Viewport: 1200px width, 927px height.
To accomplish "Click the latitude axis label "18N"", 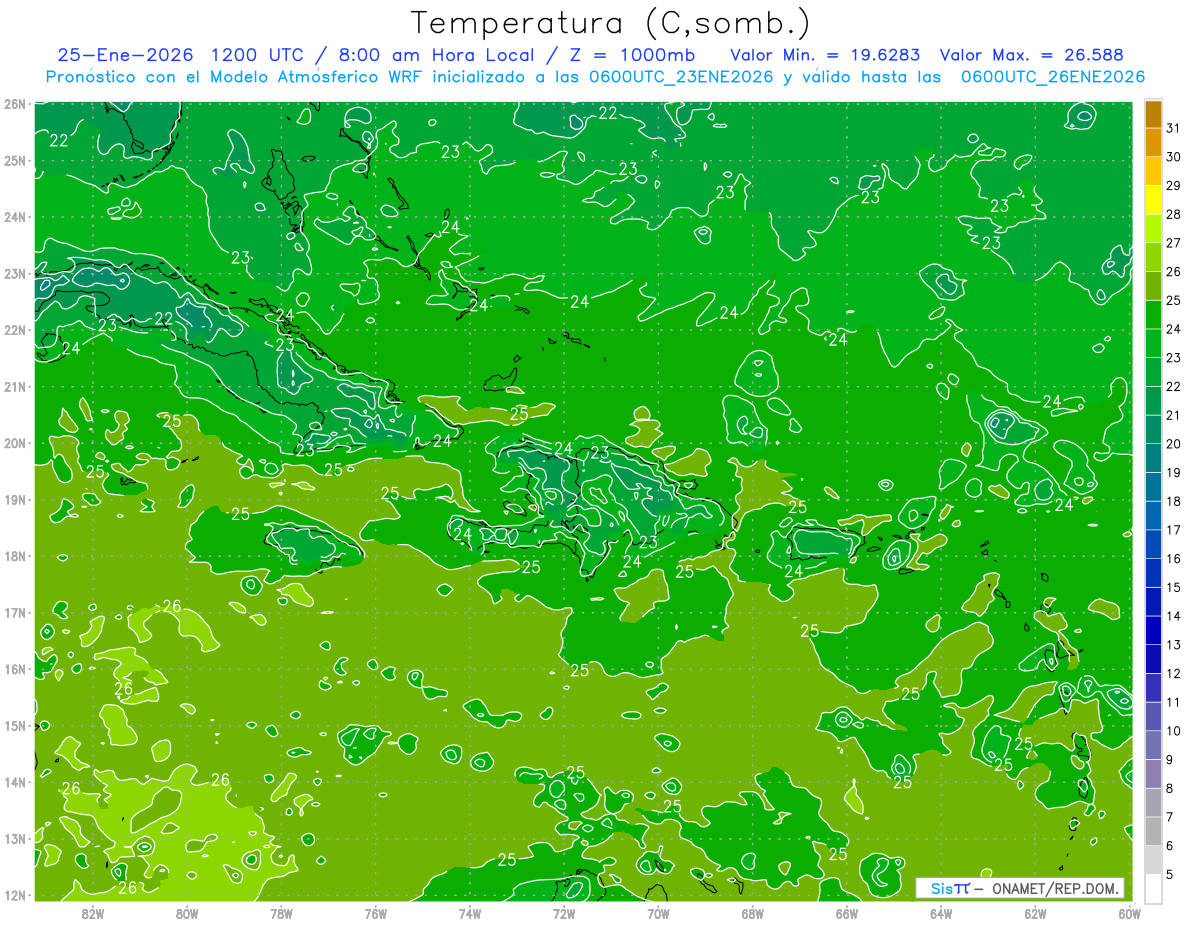I will coord(14,556).
